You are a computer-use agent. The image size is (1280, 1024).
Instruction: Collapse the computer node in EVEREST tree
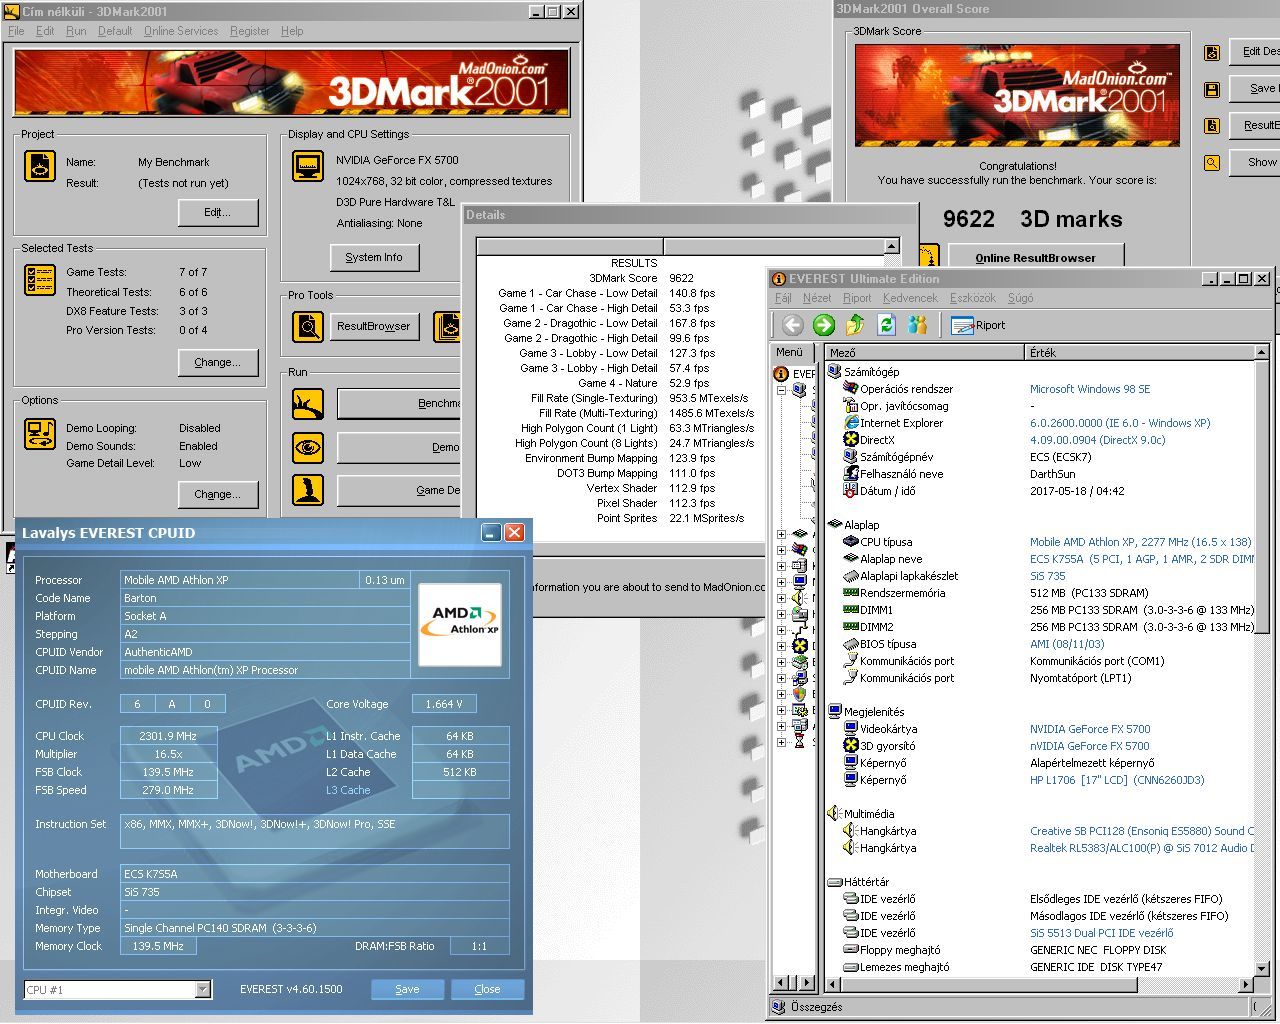pos(782,391)
